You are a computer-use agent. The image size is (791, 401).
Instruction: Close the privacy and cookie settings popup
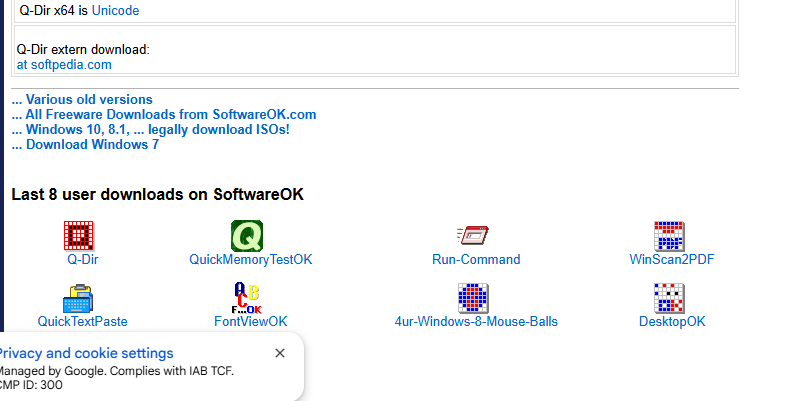280,353
